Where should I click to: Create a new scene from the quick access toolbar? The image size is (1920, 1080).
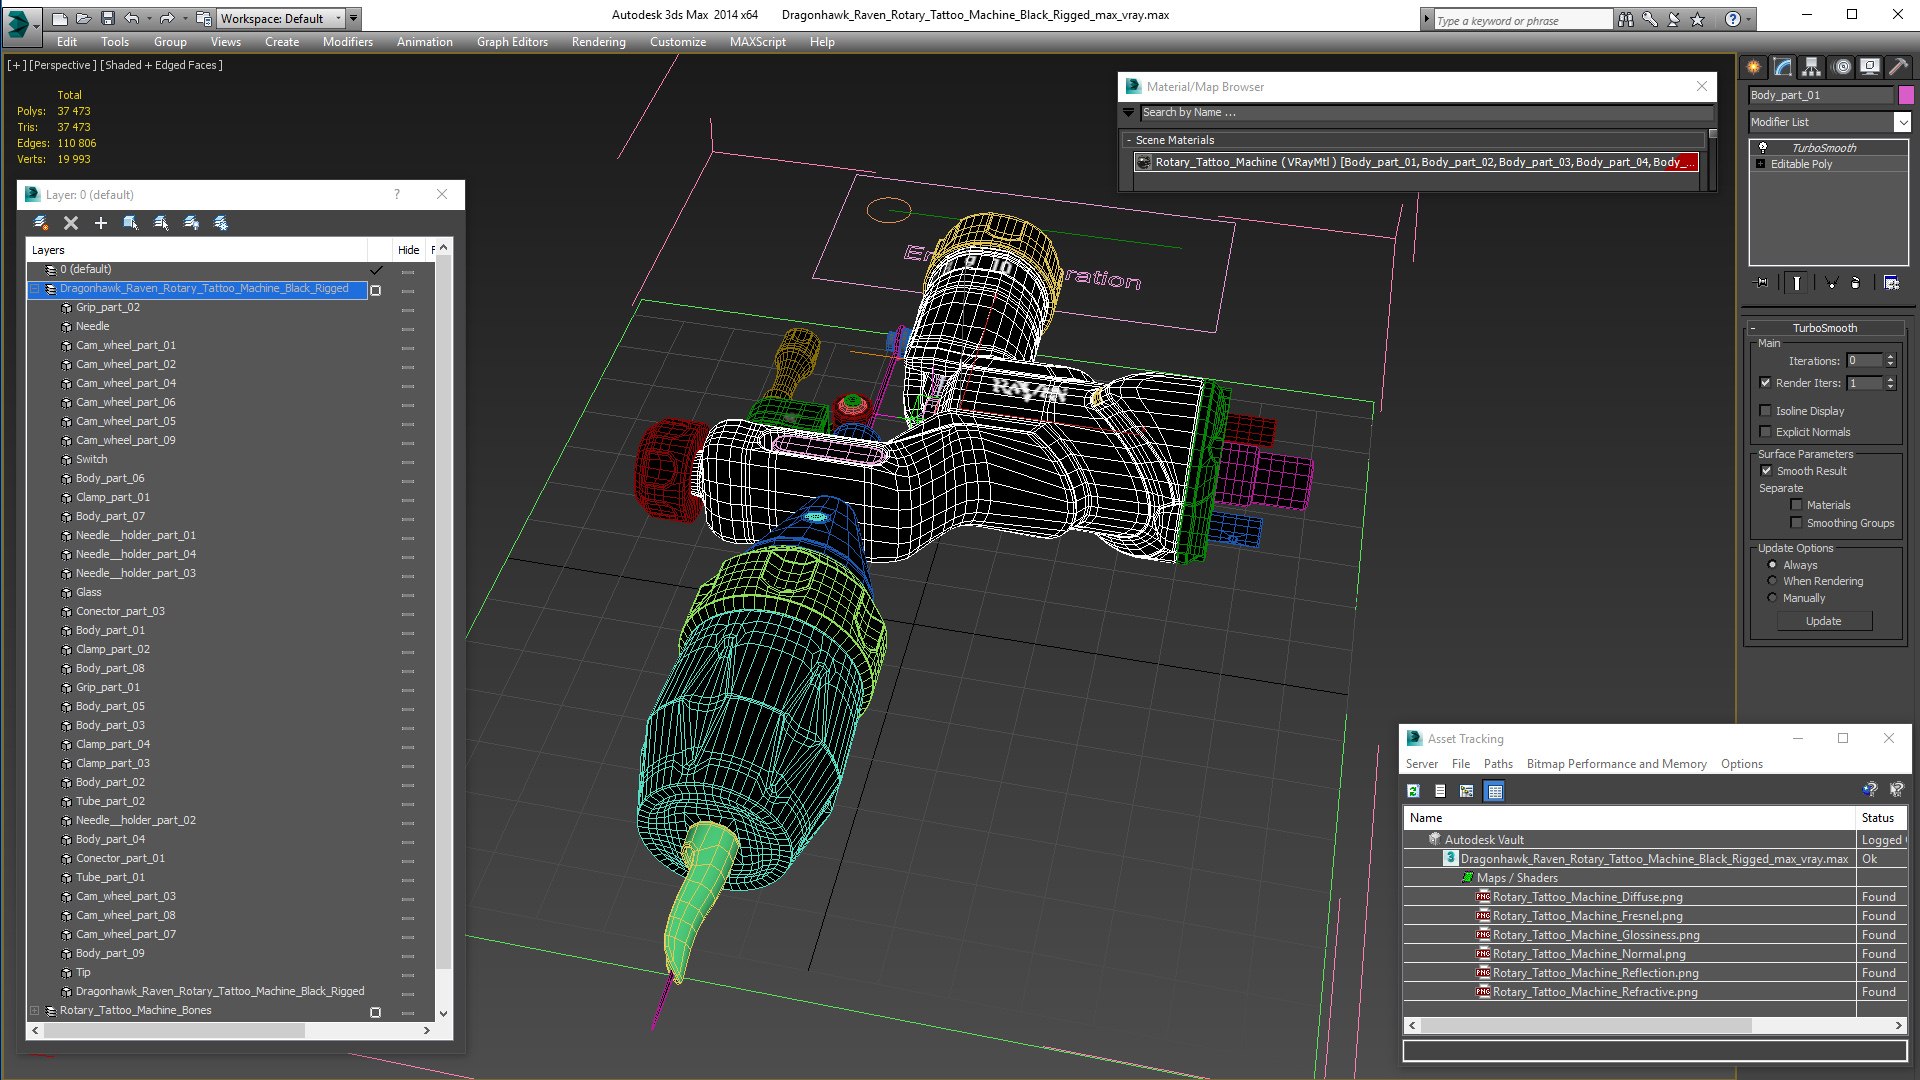point(60,18)
